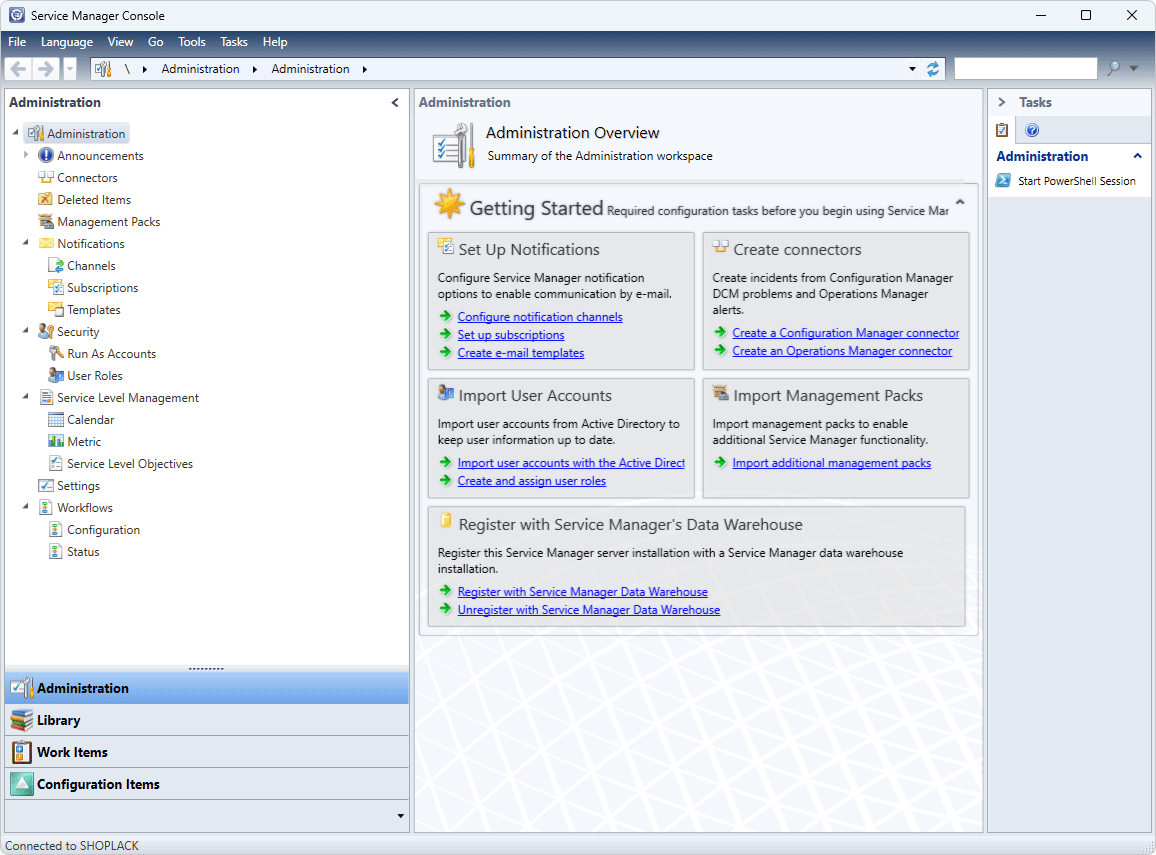Open Configure notification channels link
1156x855 pixels.
[x=540, y=317]
